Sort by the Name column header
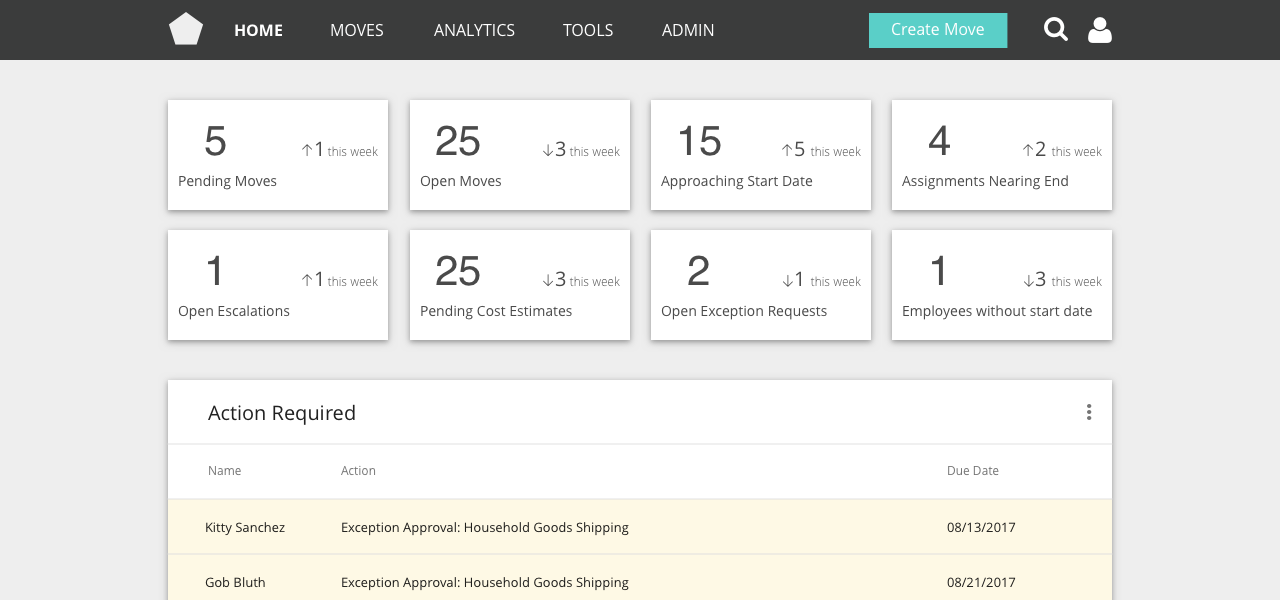1280x600 pixels. [x=224, y=471]
